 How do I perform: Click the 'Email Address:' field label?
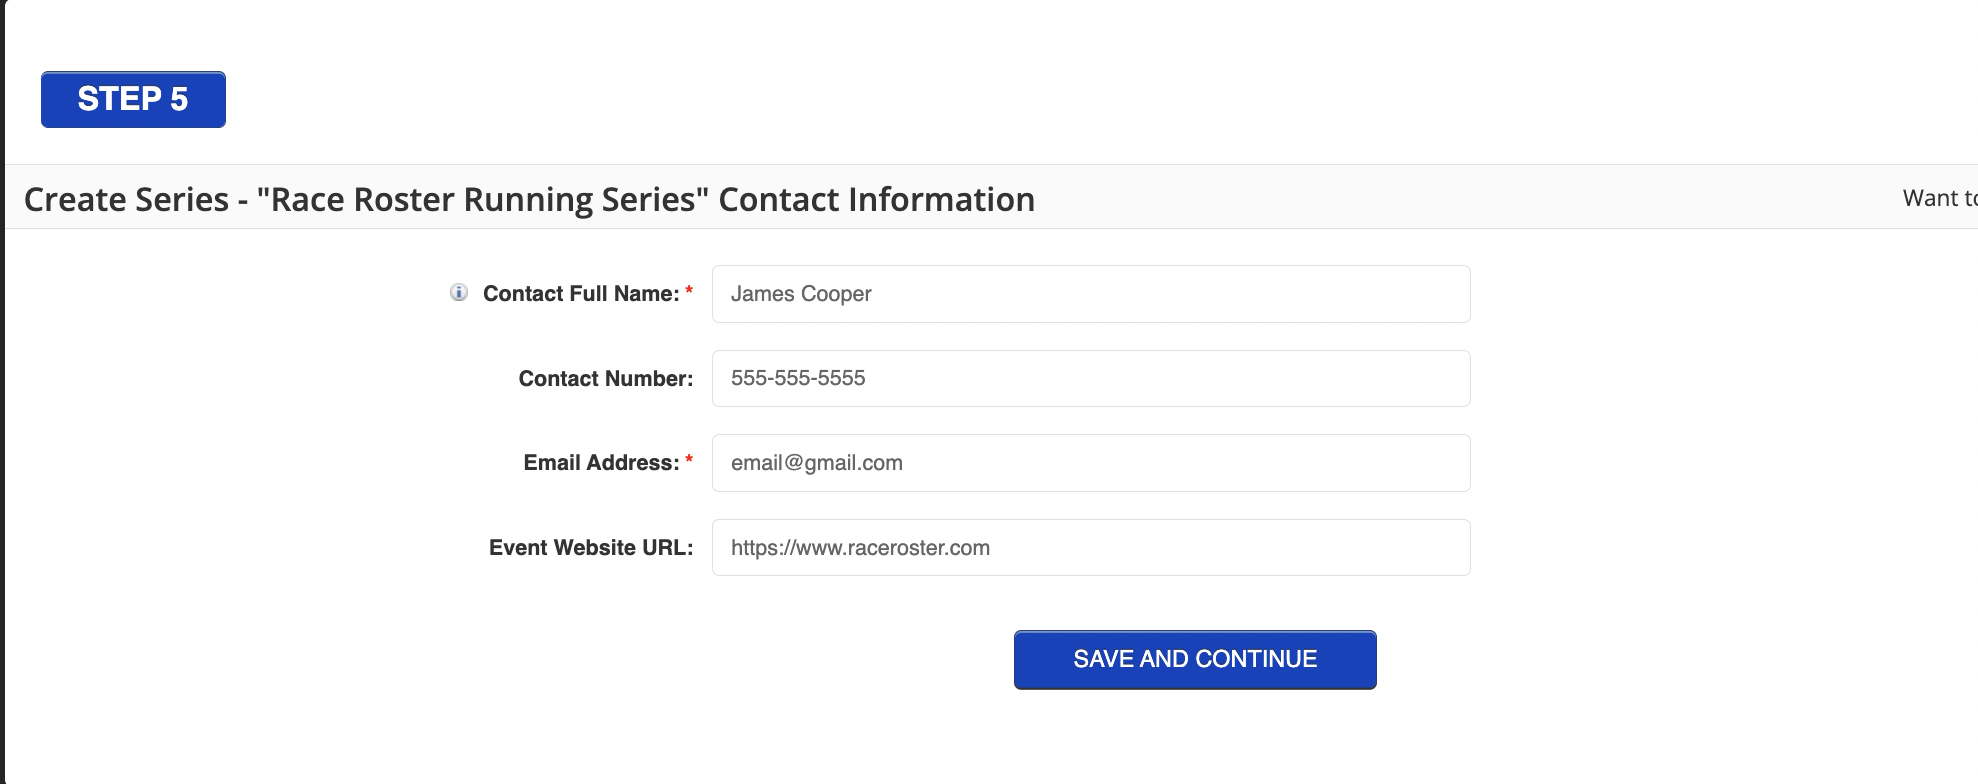(600, 463)
